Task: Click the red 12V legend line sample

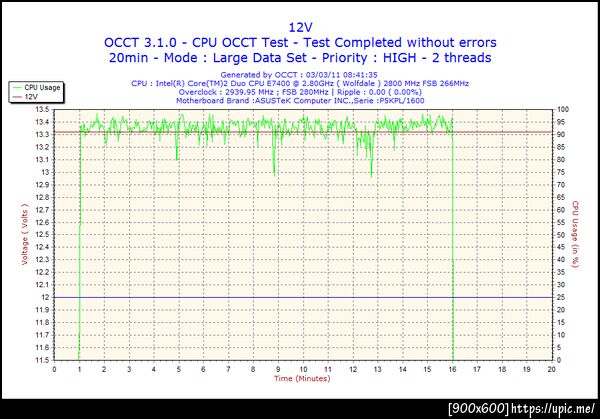Action: [17, 97]
